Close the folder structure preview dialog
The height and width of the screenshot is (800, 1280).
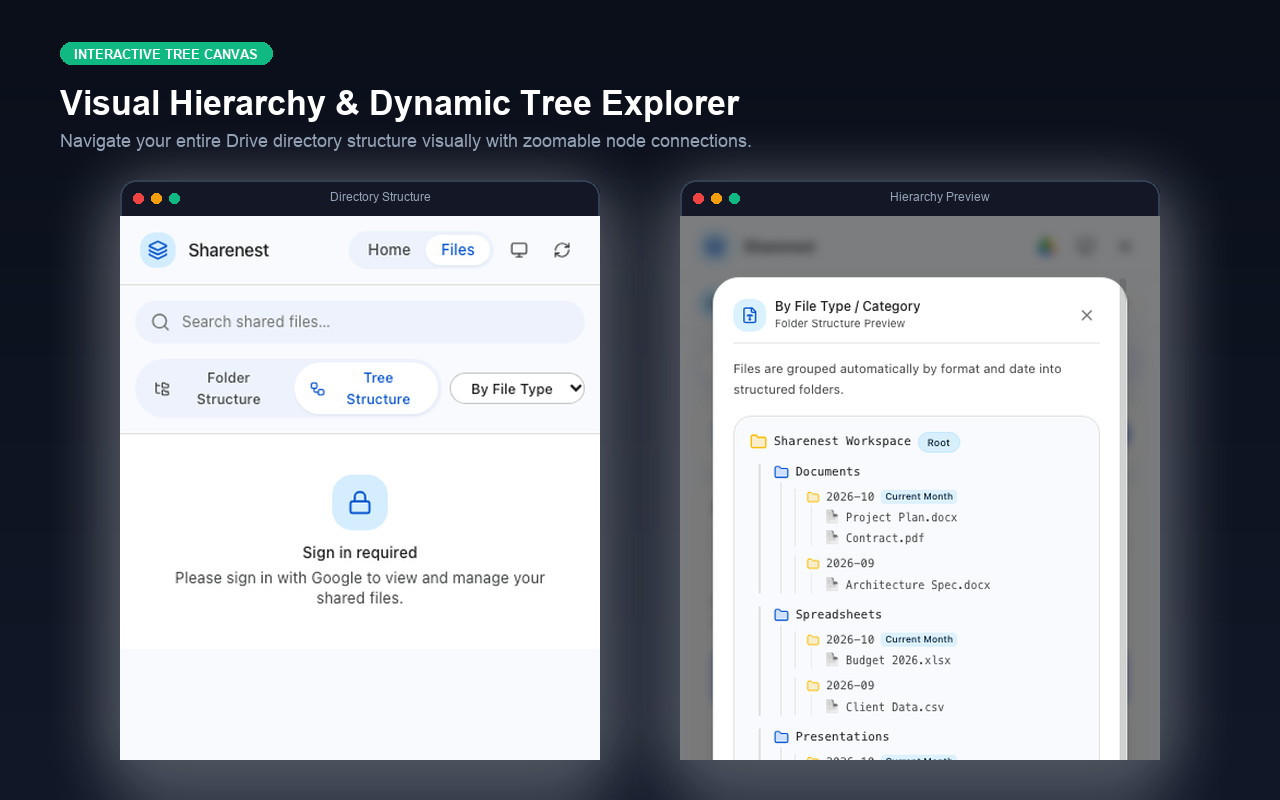(1087, 315)
